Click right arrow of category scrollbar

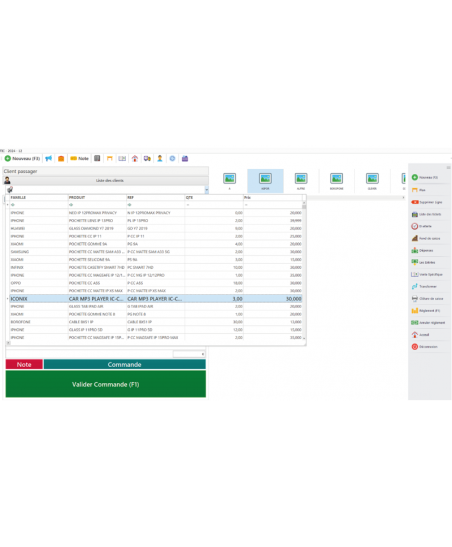point(404,197)
